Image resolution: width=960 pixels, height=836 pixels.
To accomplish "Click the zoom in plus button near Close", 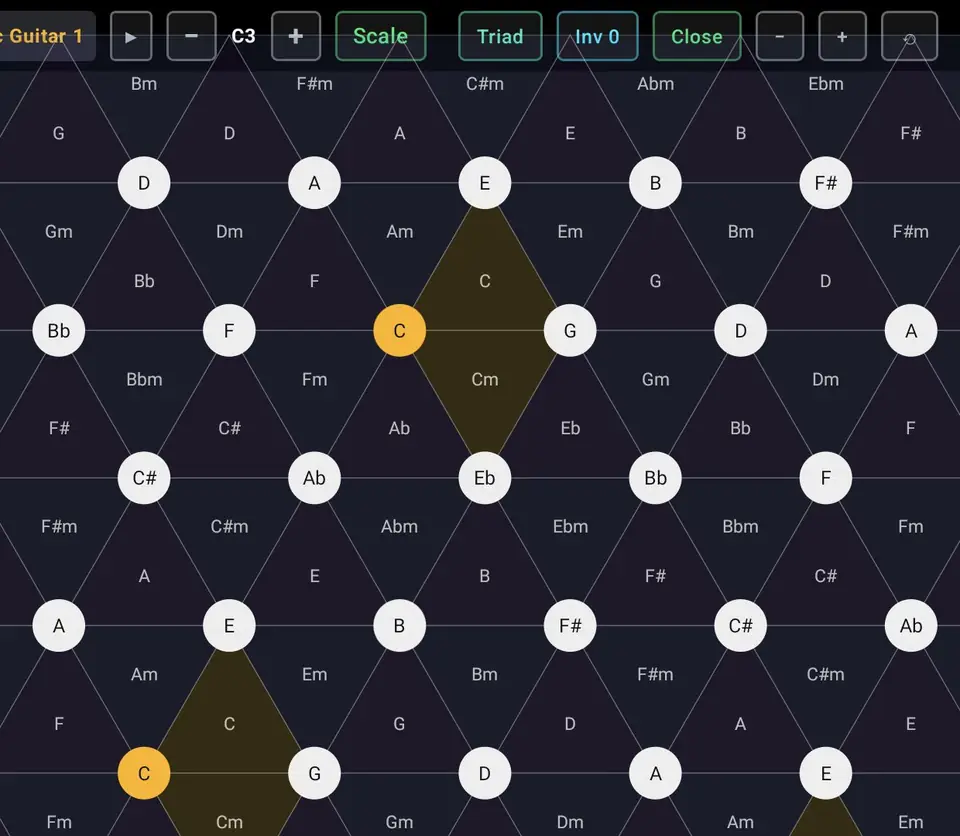I will click(x=842, y=36).
